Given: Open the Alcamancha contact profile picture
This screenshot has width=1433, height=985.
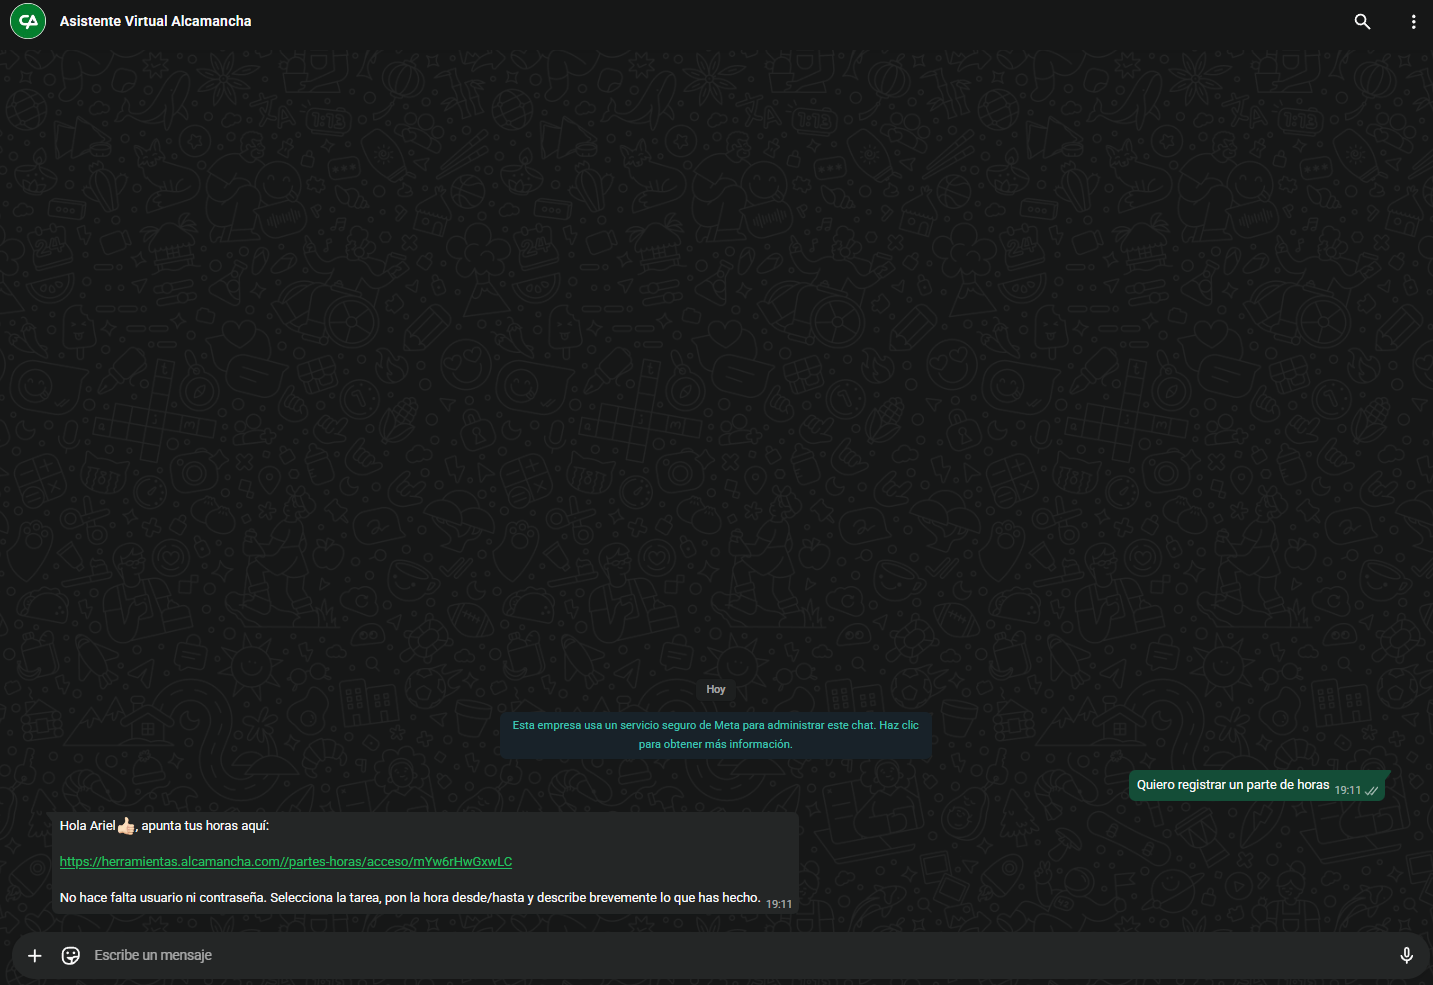Looking at the screenshot, I should point(28,21).
